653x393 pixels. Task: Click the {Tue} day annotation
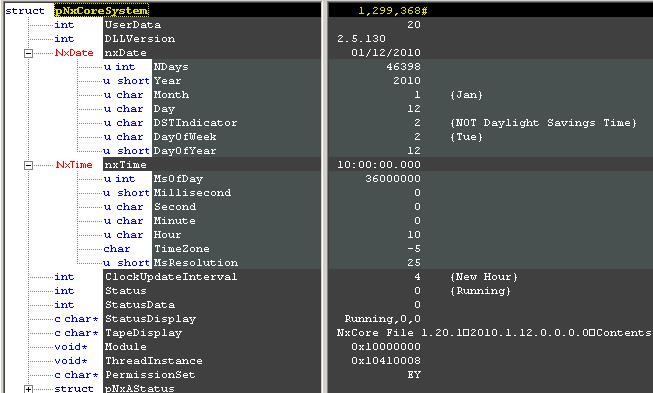click(x=466, y=137)
